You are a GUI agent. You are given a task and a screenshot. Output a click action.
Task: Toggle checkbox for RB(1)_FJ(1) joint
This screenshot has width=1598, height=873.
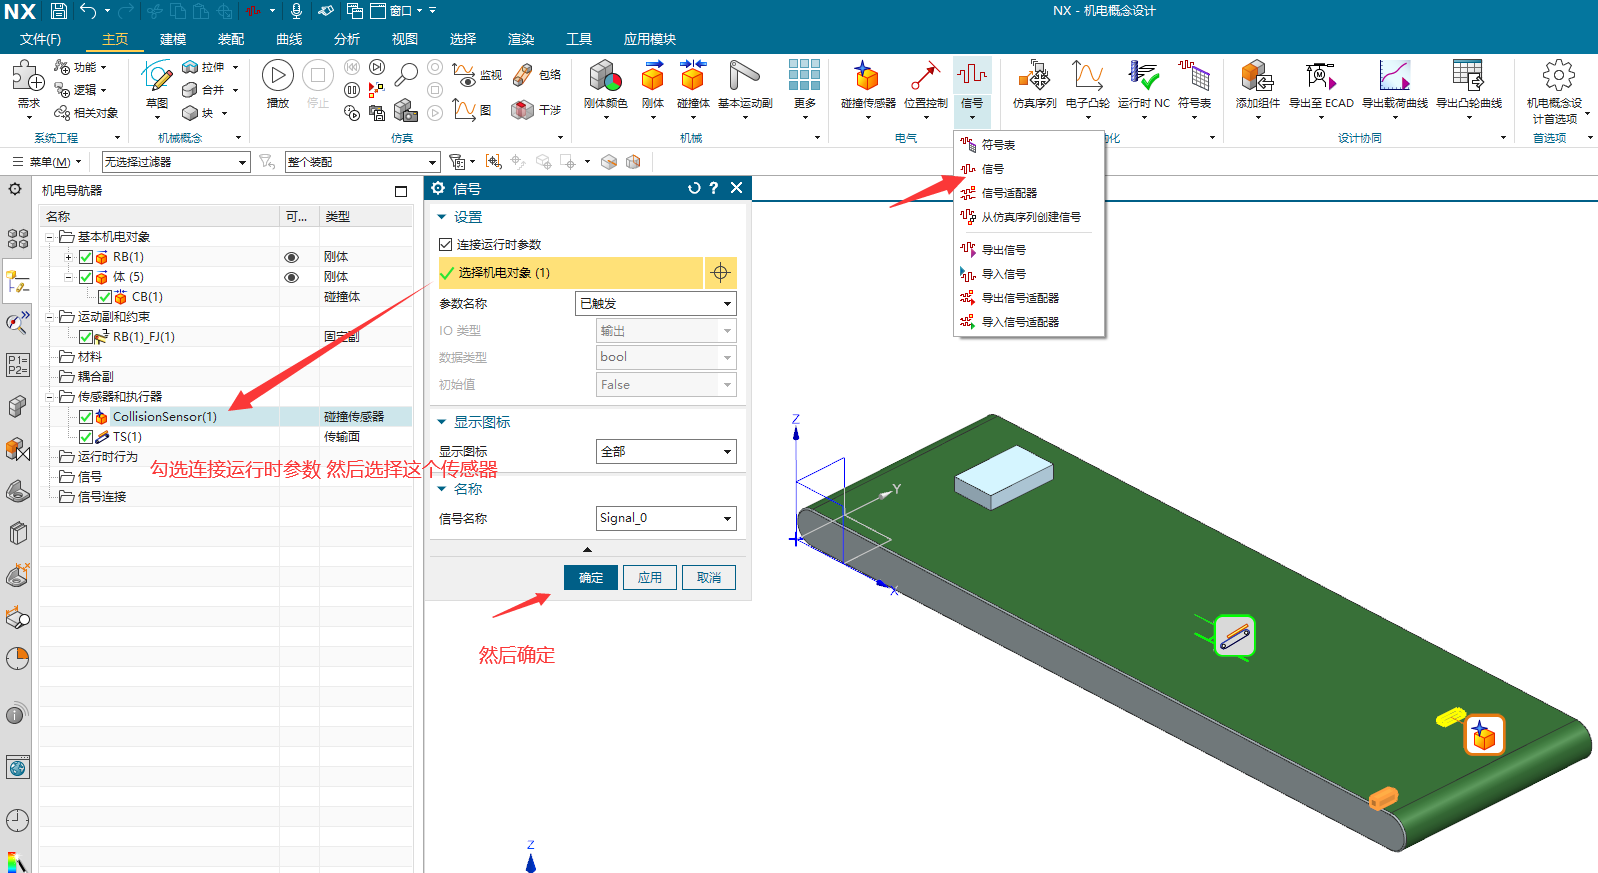pos(86,337)
